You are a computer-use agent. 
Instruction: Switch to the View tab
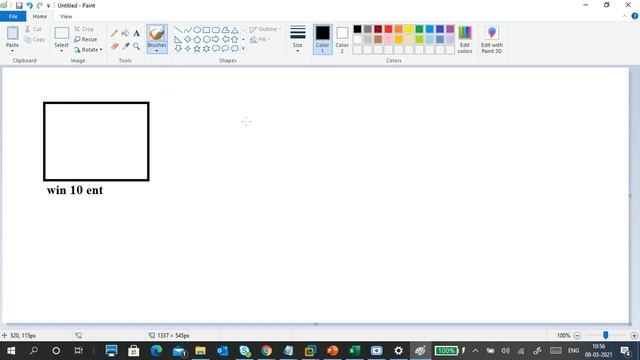click(66, 16)
